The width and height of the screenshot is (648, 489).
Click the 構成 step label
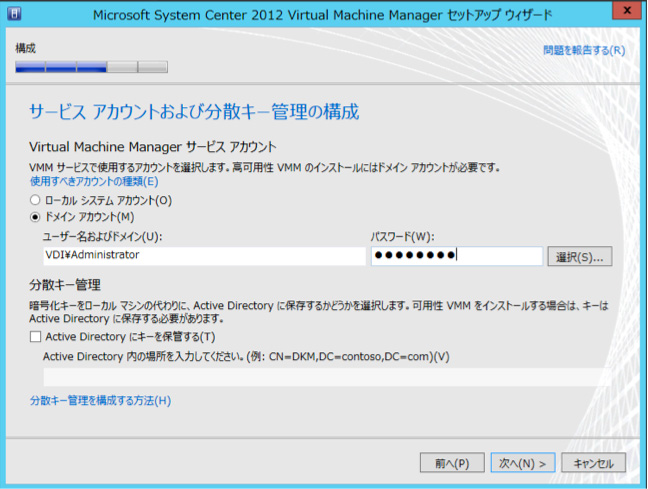pos(26,48)
